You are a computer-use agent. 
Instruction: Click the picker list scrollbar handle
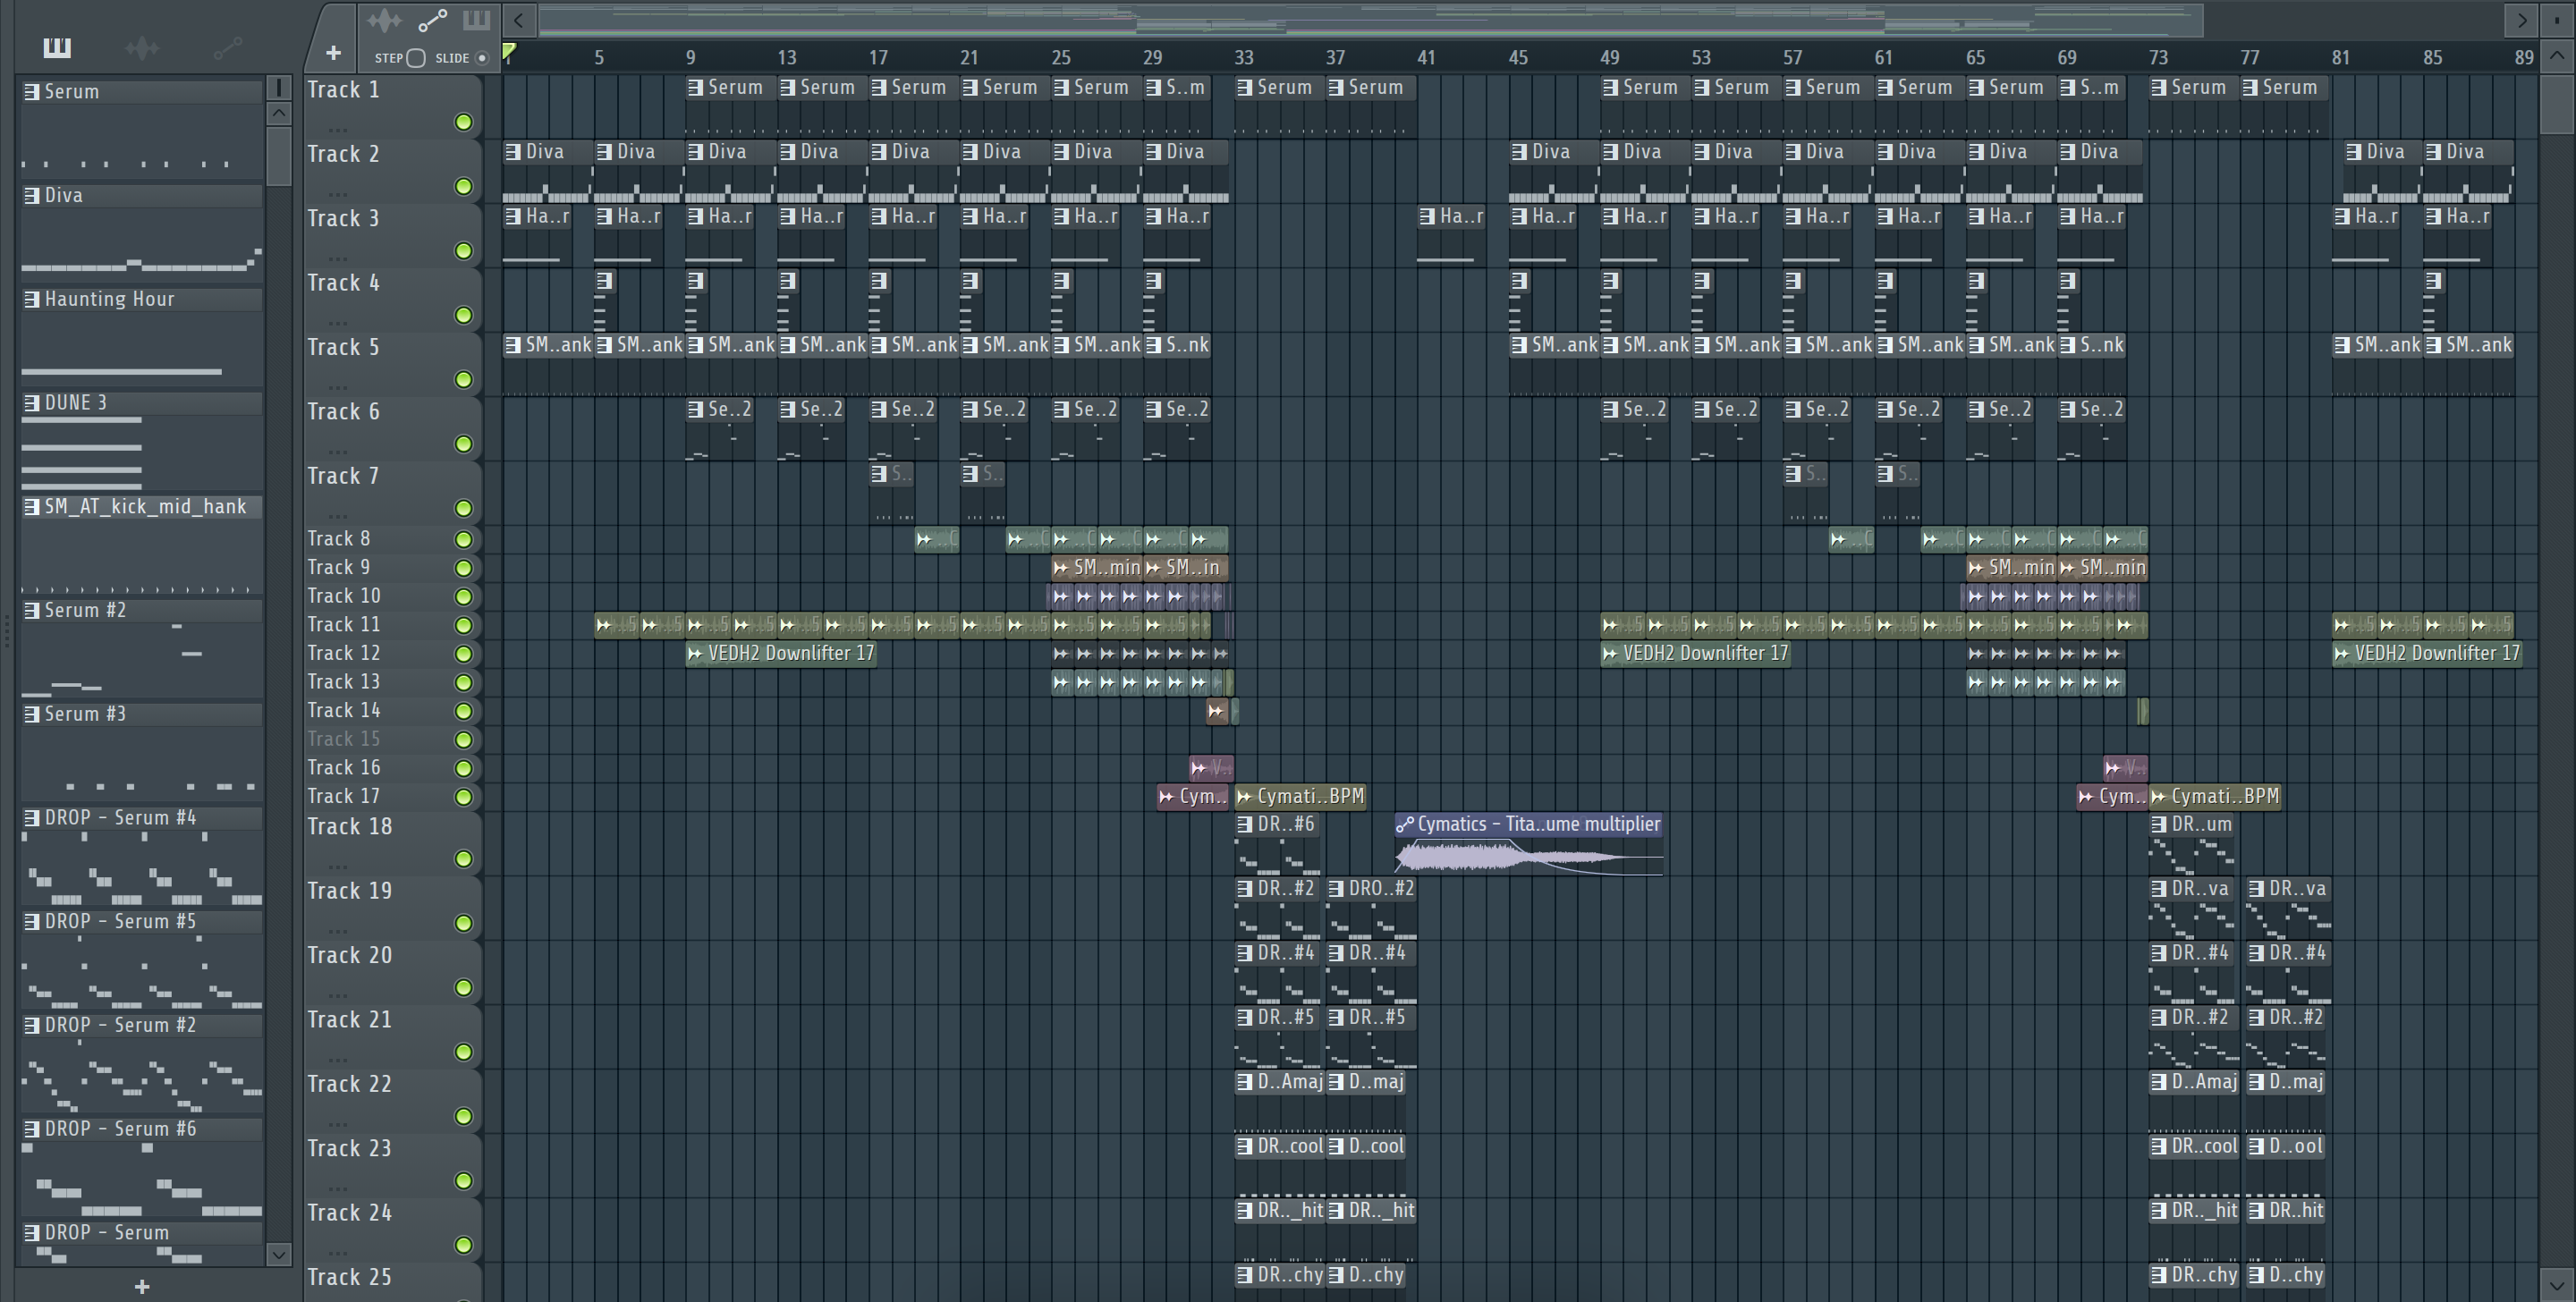pos(279,155)
